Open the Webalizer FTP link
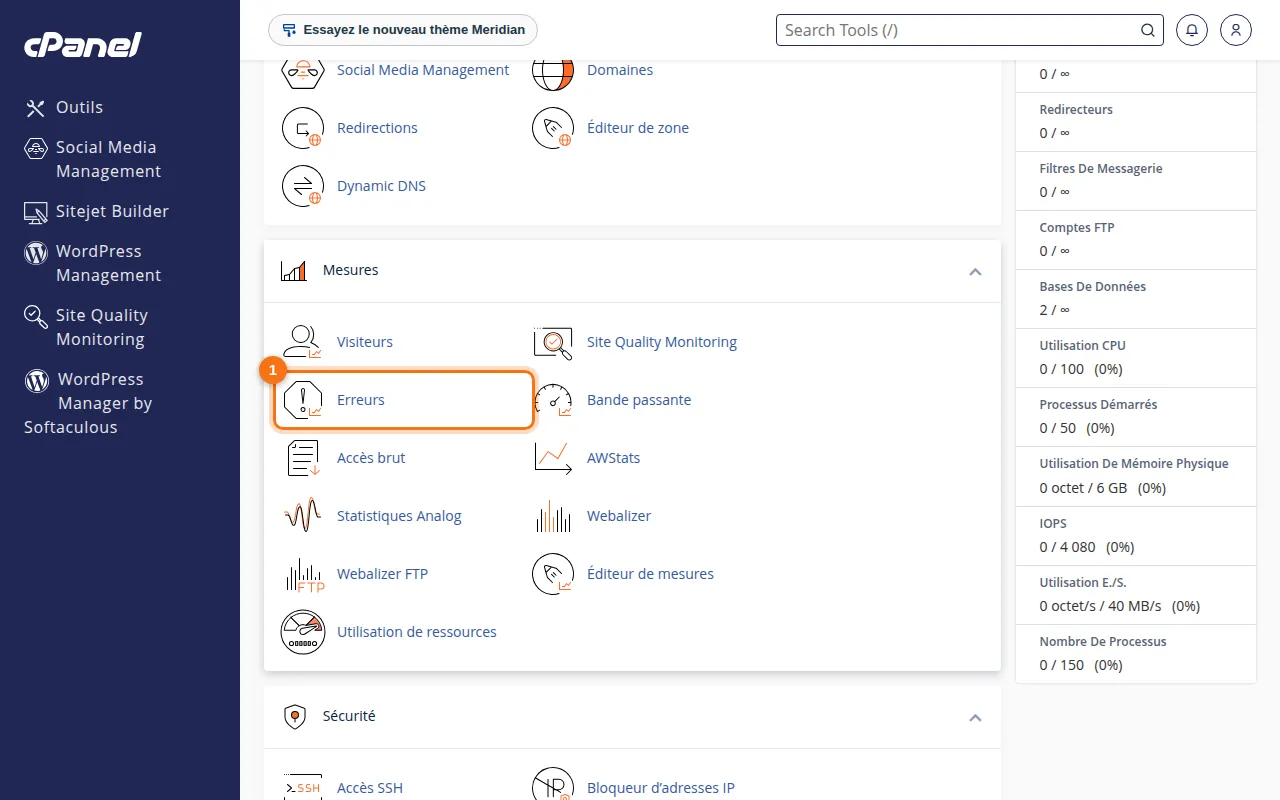 tap(382, 574)
